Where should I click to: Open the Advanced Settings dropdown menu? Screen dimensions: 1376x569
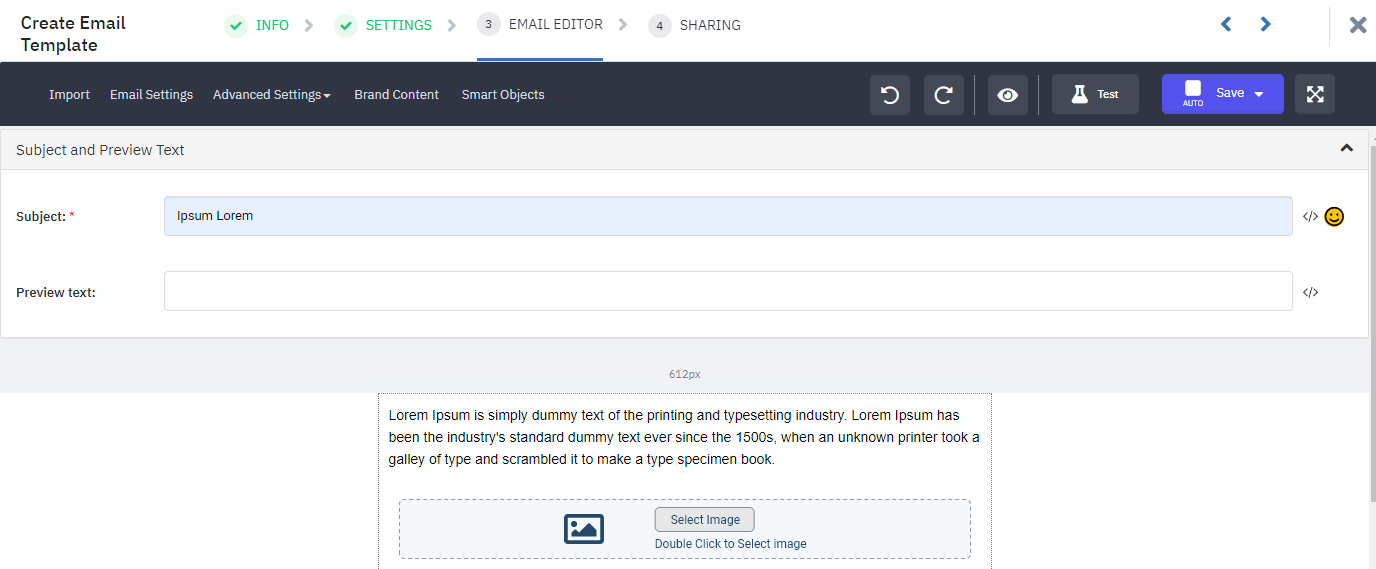272,95
